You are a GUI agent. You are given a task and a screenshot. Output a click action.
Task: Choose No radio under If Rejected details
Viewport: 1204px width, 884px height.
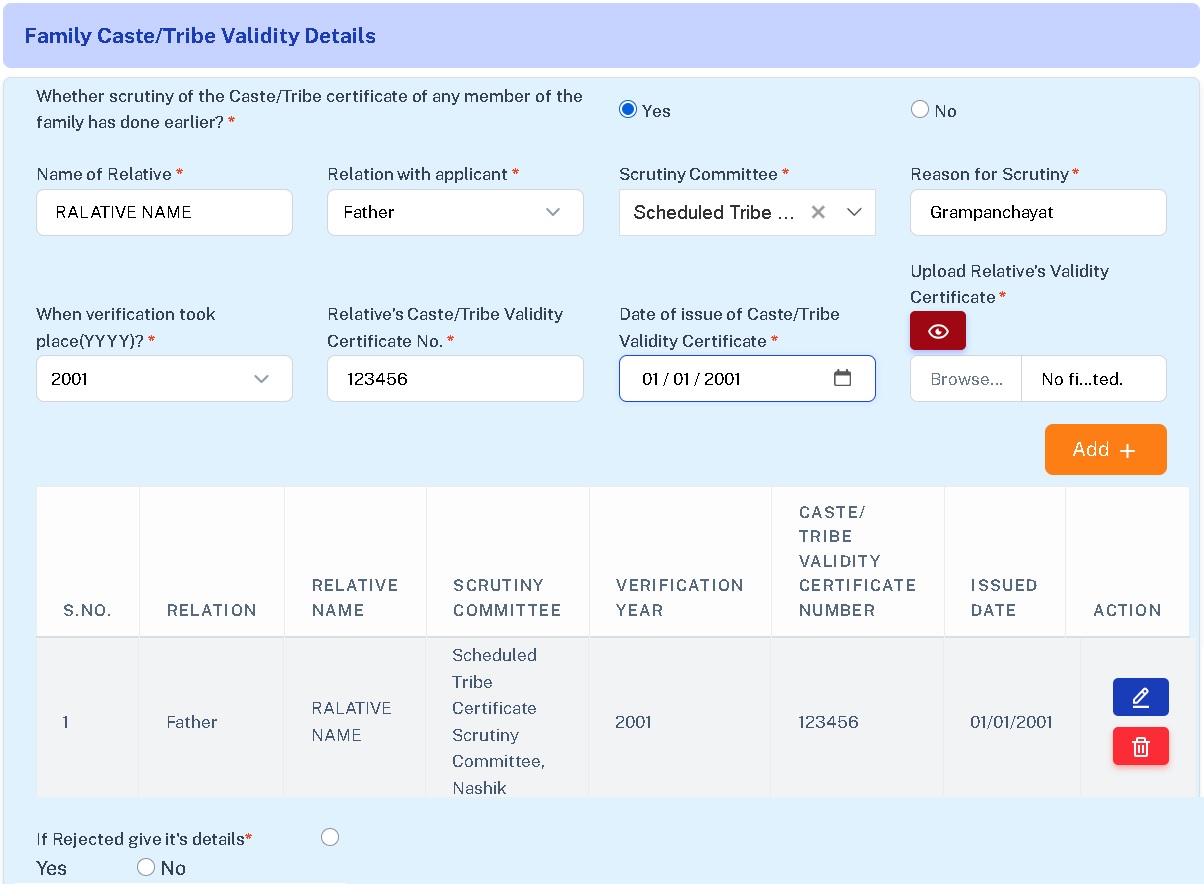[146, 867]
